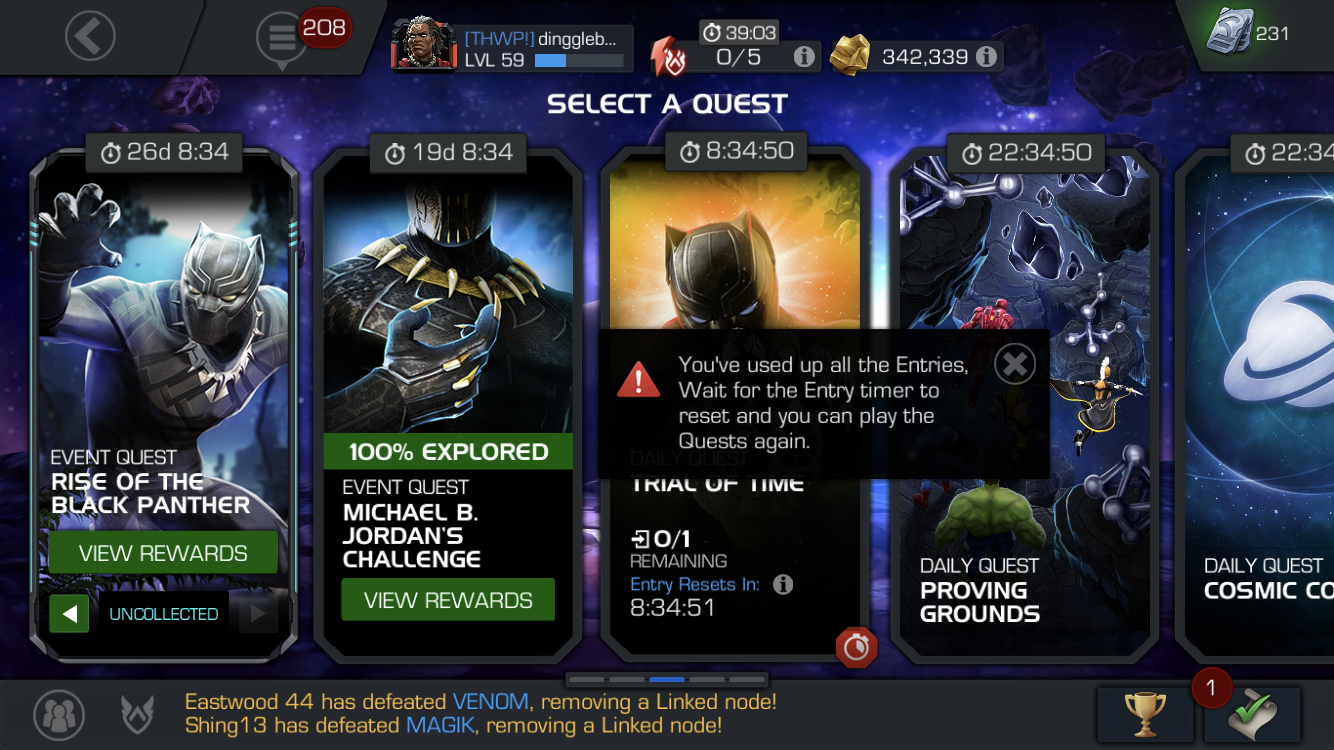Dismiss the entries used up warning
Image resolution: width=1334 pixels, height=750 pixels.
pyautogui.click(x=1015, y=365)
